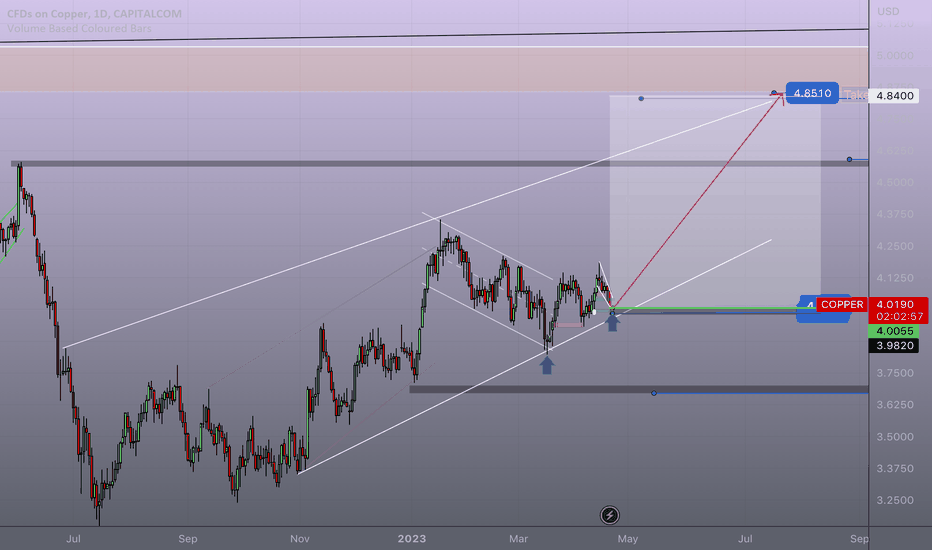Select the red diagonal projection line

[x=695, y=202]
